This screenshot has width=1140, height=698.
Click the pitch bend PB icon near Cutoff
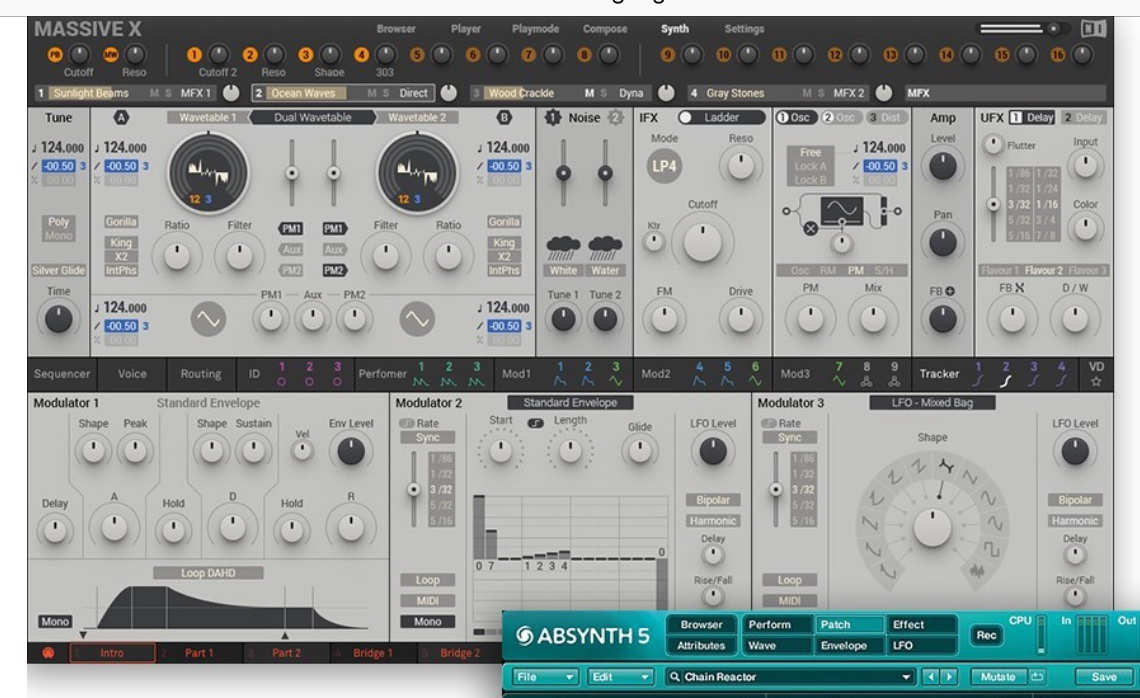pos(55,55)
